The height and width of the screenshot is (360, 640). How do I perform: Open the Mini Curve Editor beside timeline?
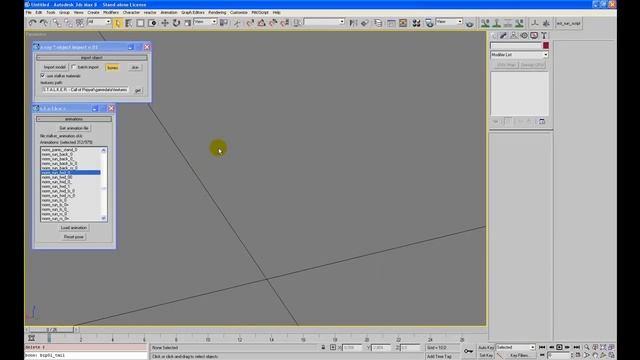pyautogui.click(x=31, y=338)
